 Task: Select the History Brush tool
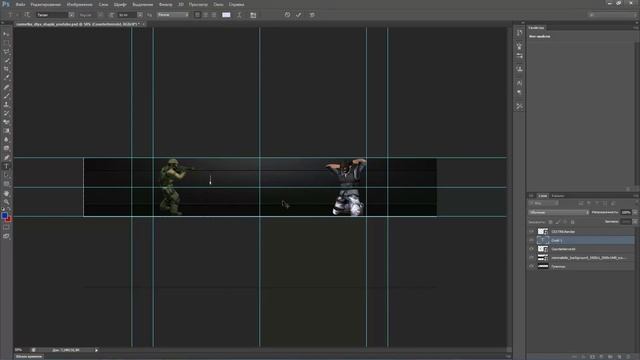click(x=6, y=113)
